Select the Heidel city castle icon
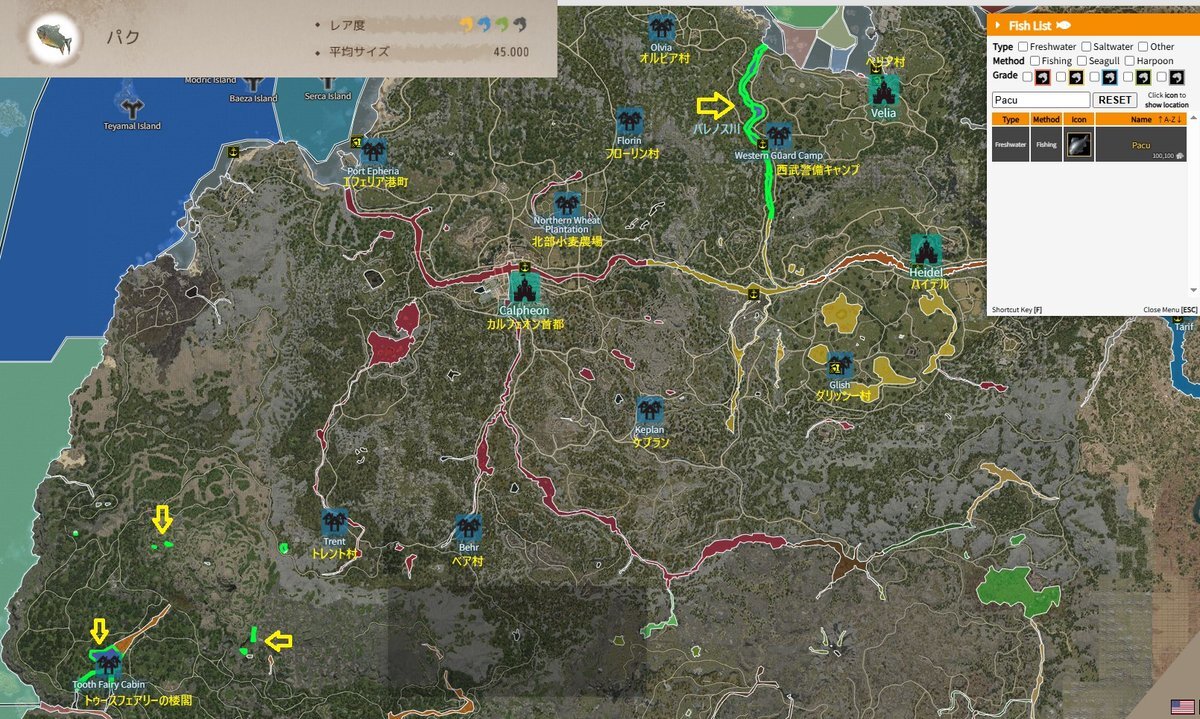This screenshot has height=719, width=1200. click(926, 250)
